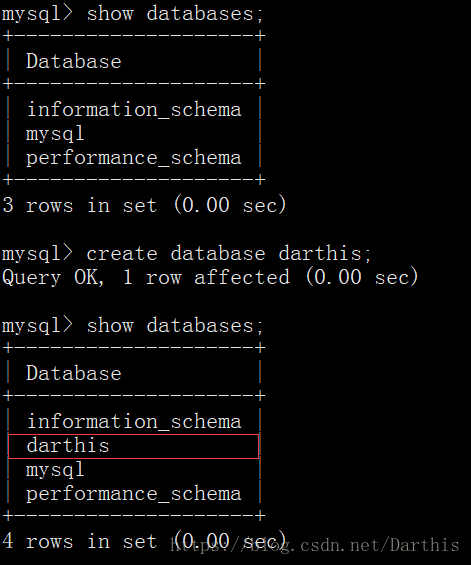Click the highlighted 'darthis' database row
This screenshot has height=565, width=471.
[x=133, y=446]
